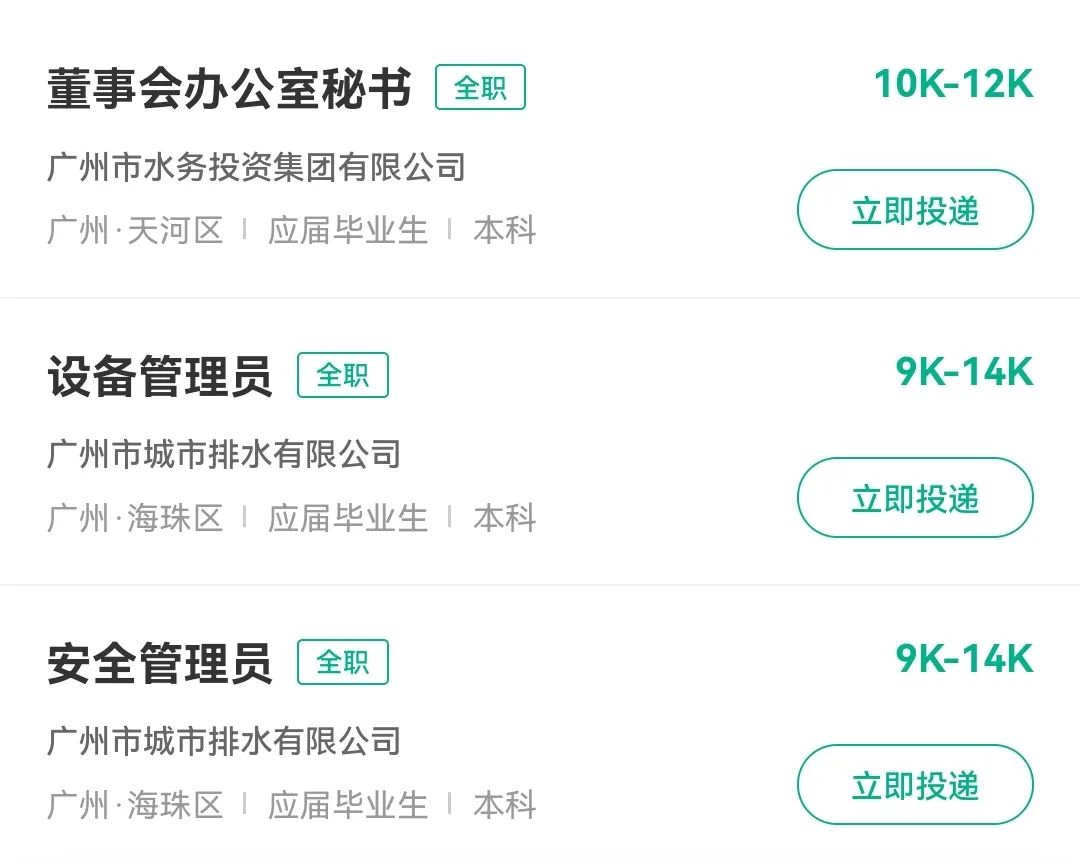The height and width of the screenshot is (862, 1080).
Task: Click 应届毕业生 label in 安全管理员 listing
Action: 347,805
